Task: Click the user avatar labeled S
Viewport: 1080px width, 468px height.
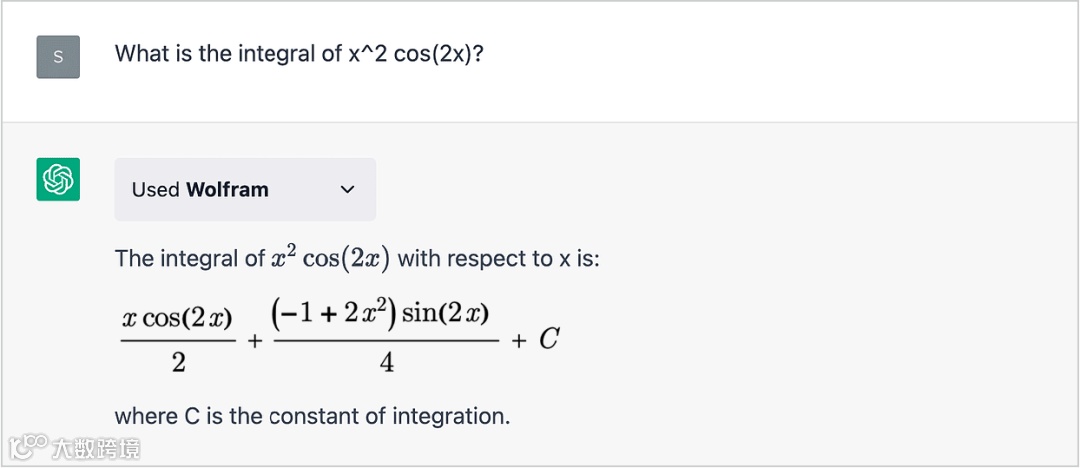Action: [x=58, y=57]
